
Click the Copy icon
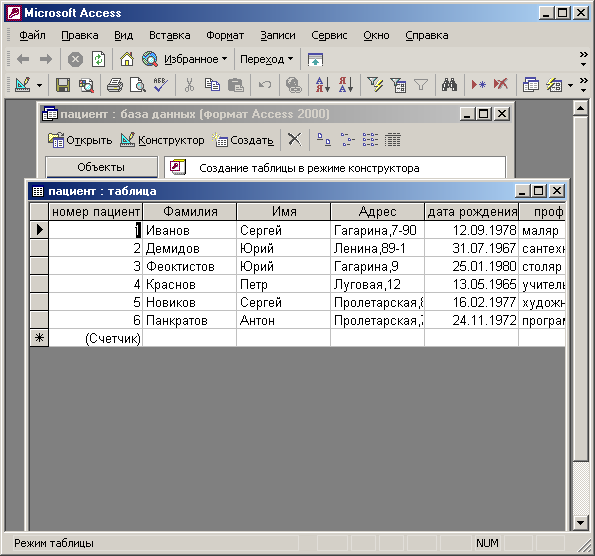[x=212, y=85]
